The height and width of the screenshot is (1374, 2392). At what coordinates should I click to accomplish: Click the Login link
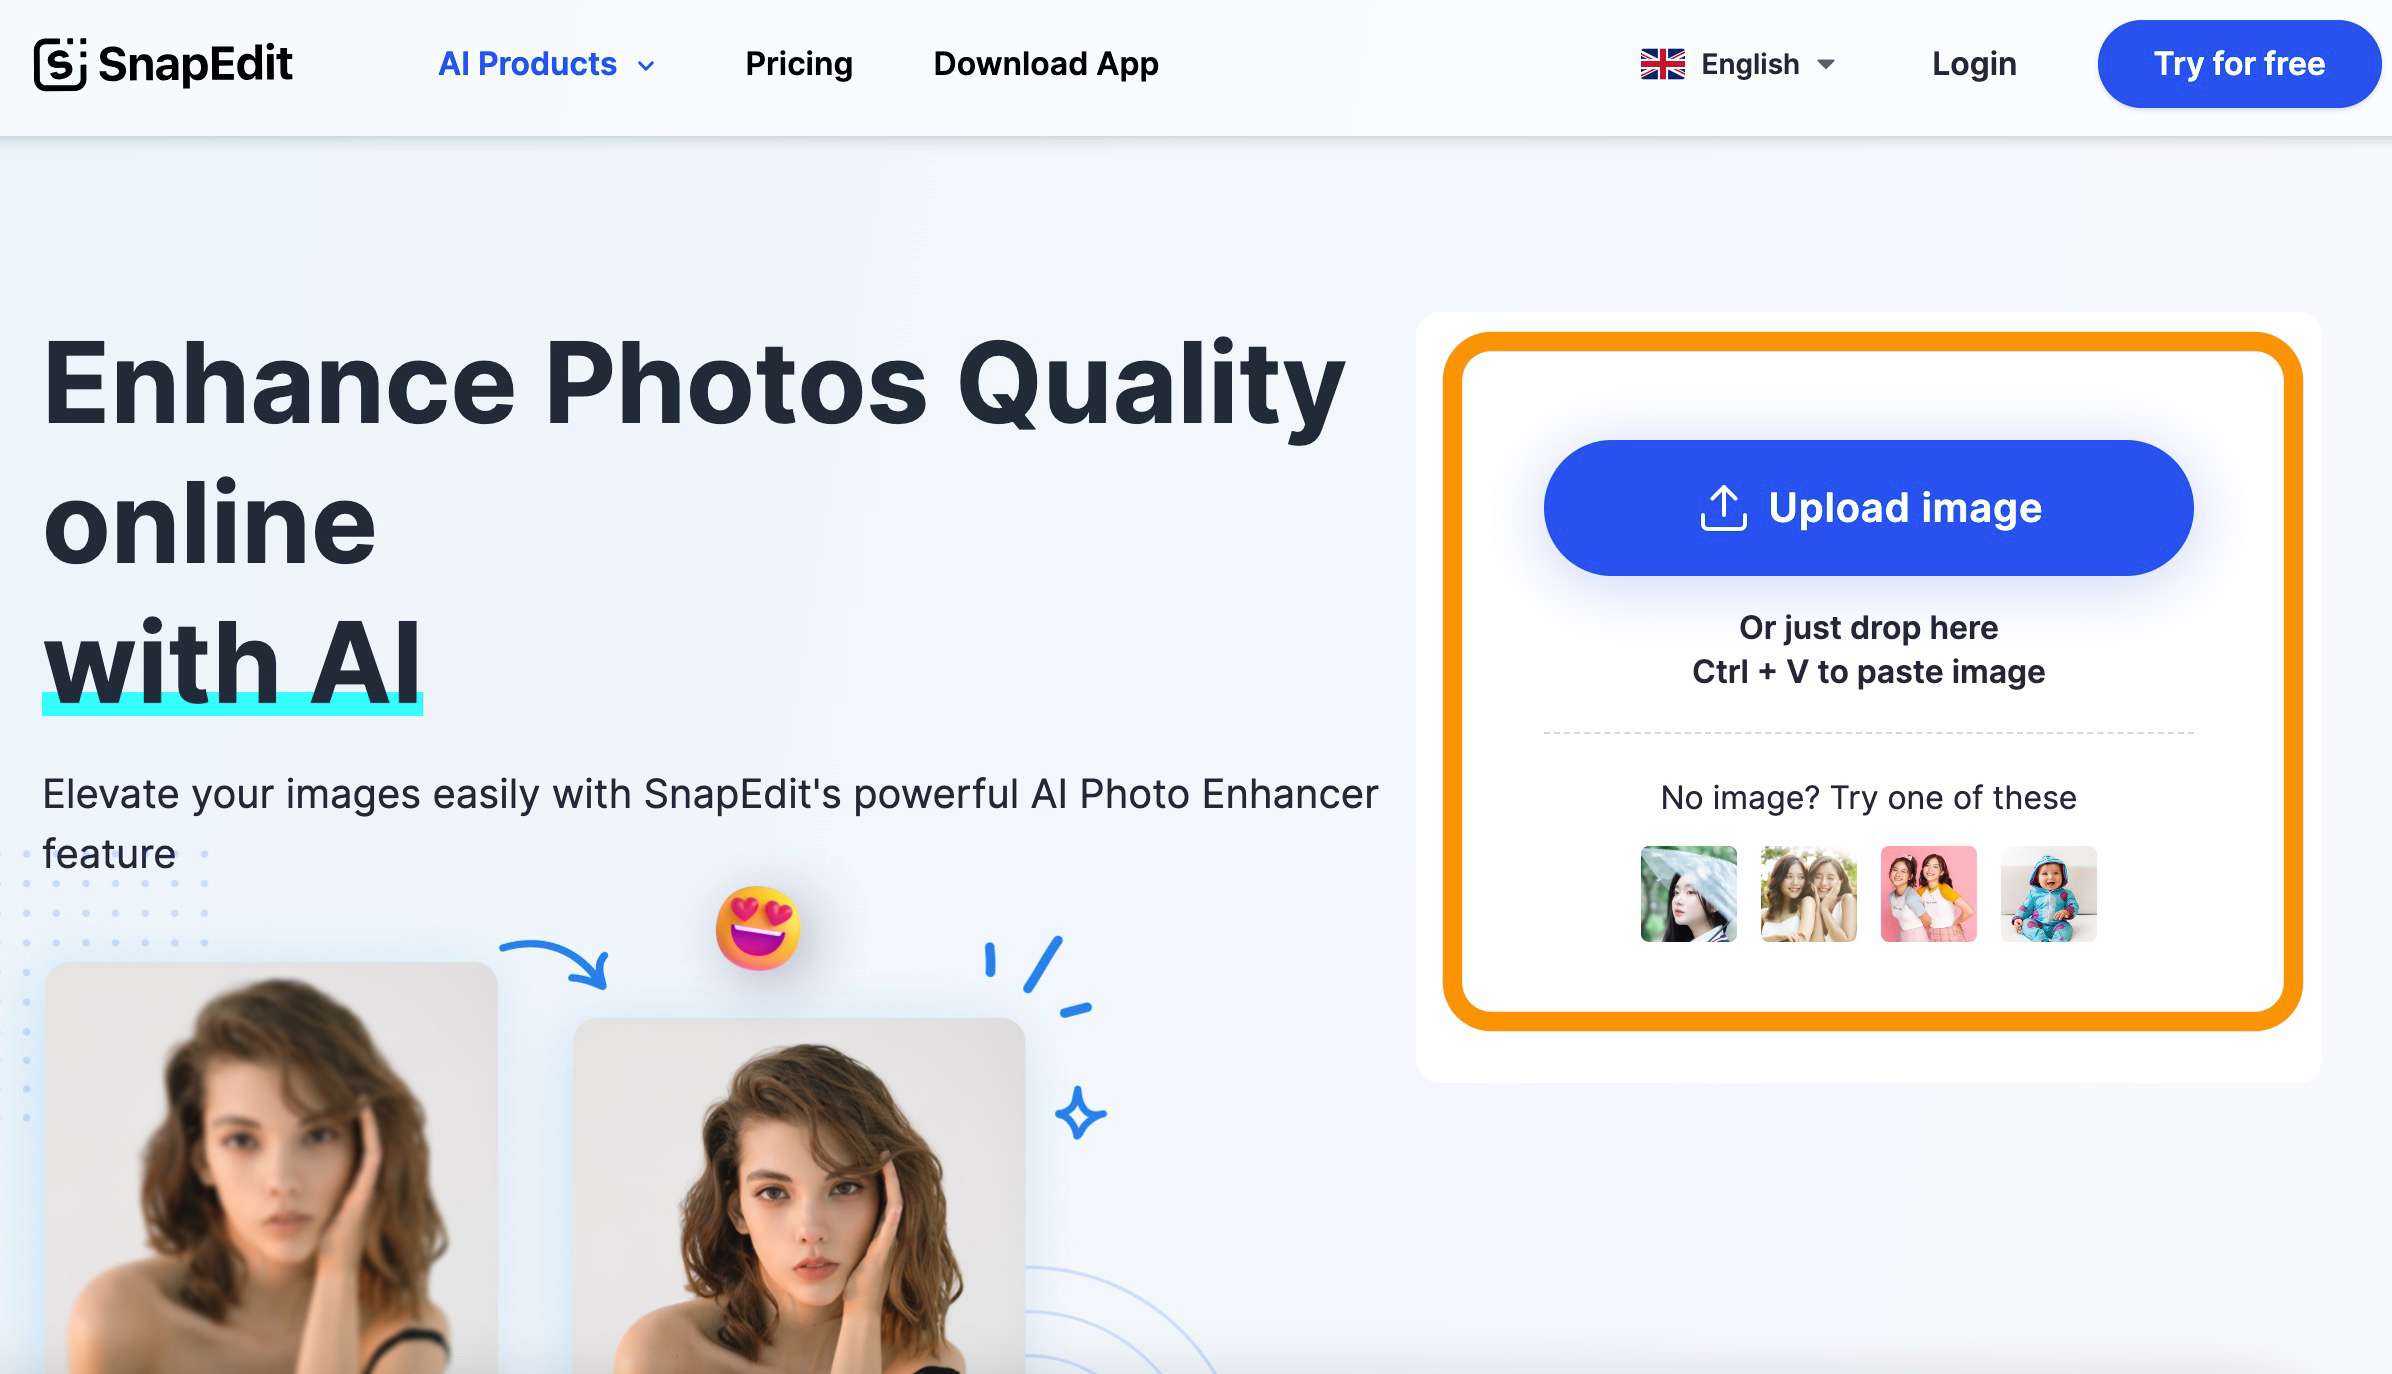click(x=1973, y=62)
